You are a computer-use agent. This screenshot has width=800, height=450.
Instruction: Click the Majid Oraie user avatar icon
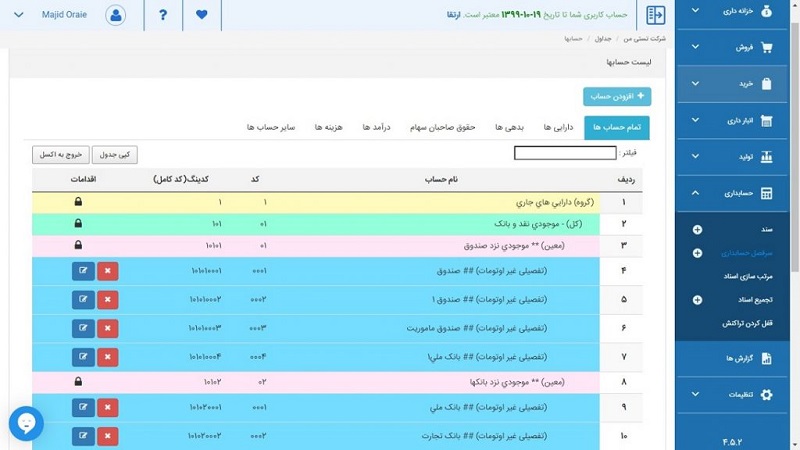pyautogui.click(x=117, y=15)
